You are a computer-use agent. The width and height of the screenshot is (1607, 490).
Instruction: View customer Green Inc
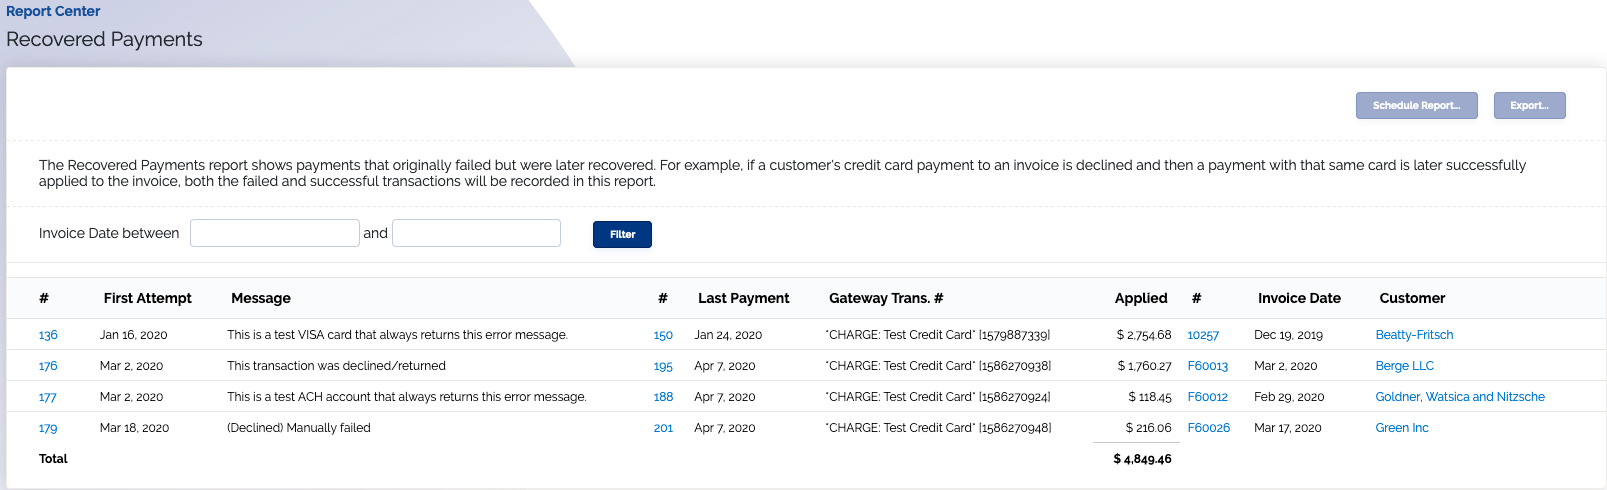pos(1402,428)
